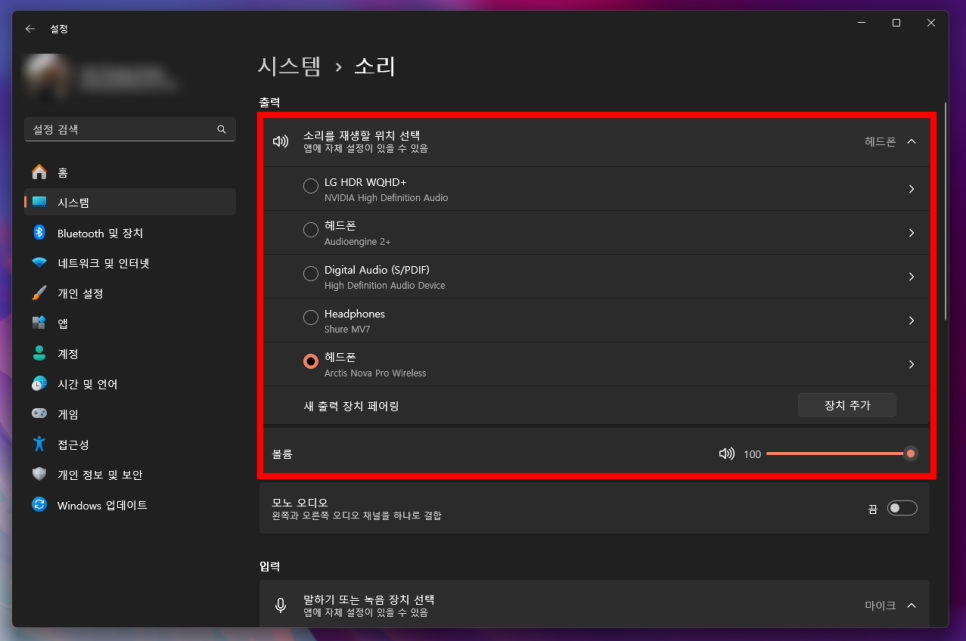Click the Bluetooth icon in sidebar
The image size is (966, 641).
tap(39, 232)
